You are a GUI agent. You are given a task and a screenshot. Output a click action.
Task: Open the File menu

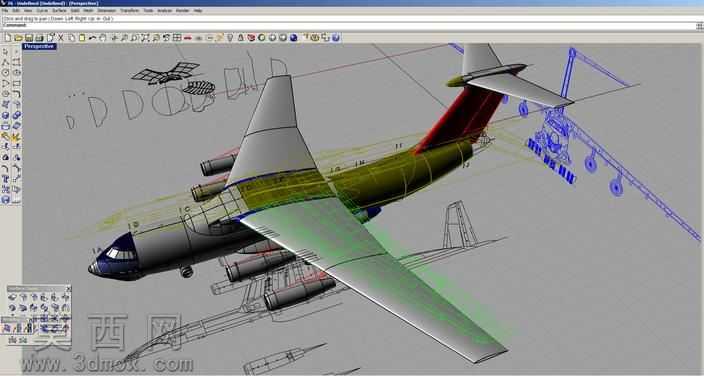(x=5, y=10)
